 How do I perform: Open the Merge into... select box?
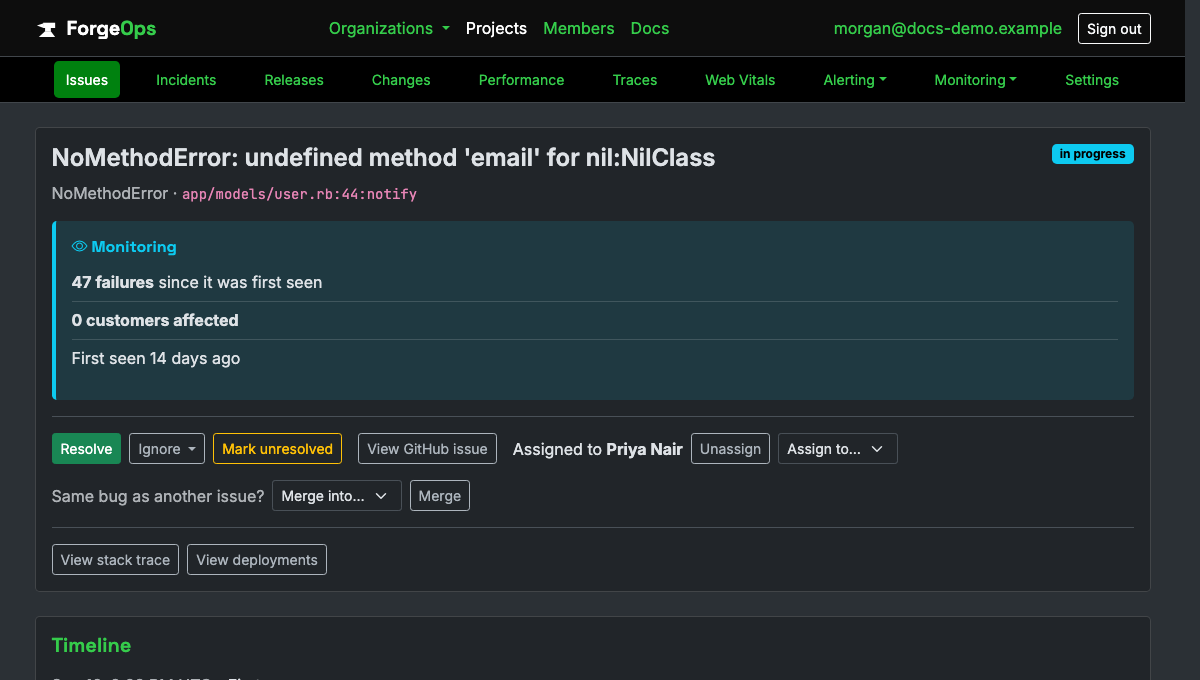coord(336,496)
